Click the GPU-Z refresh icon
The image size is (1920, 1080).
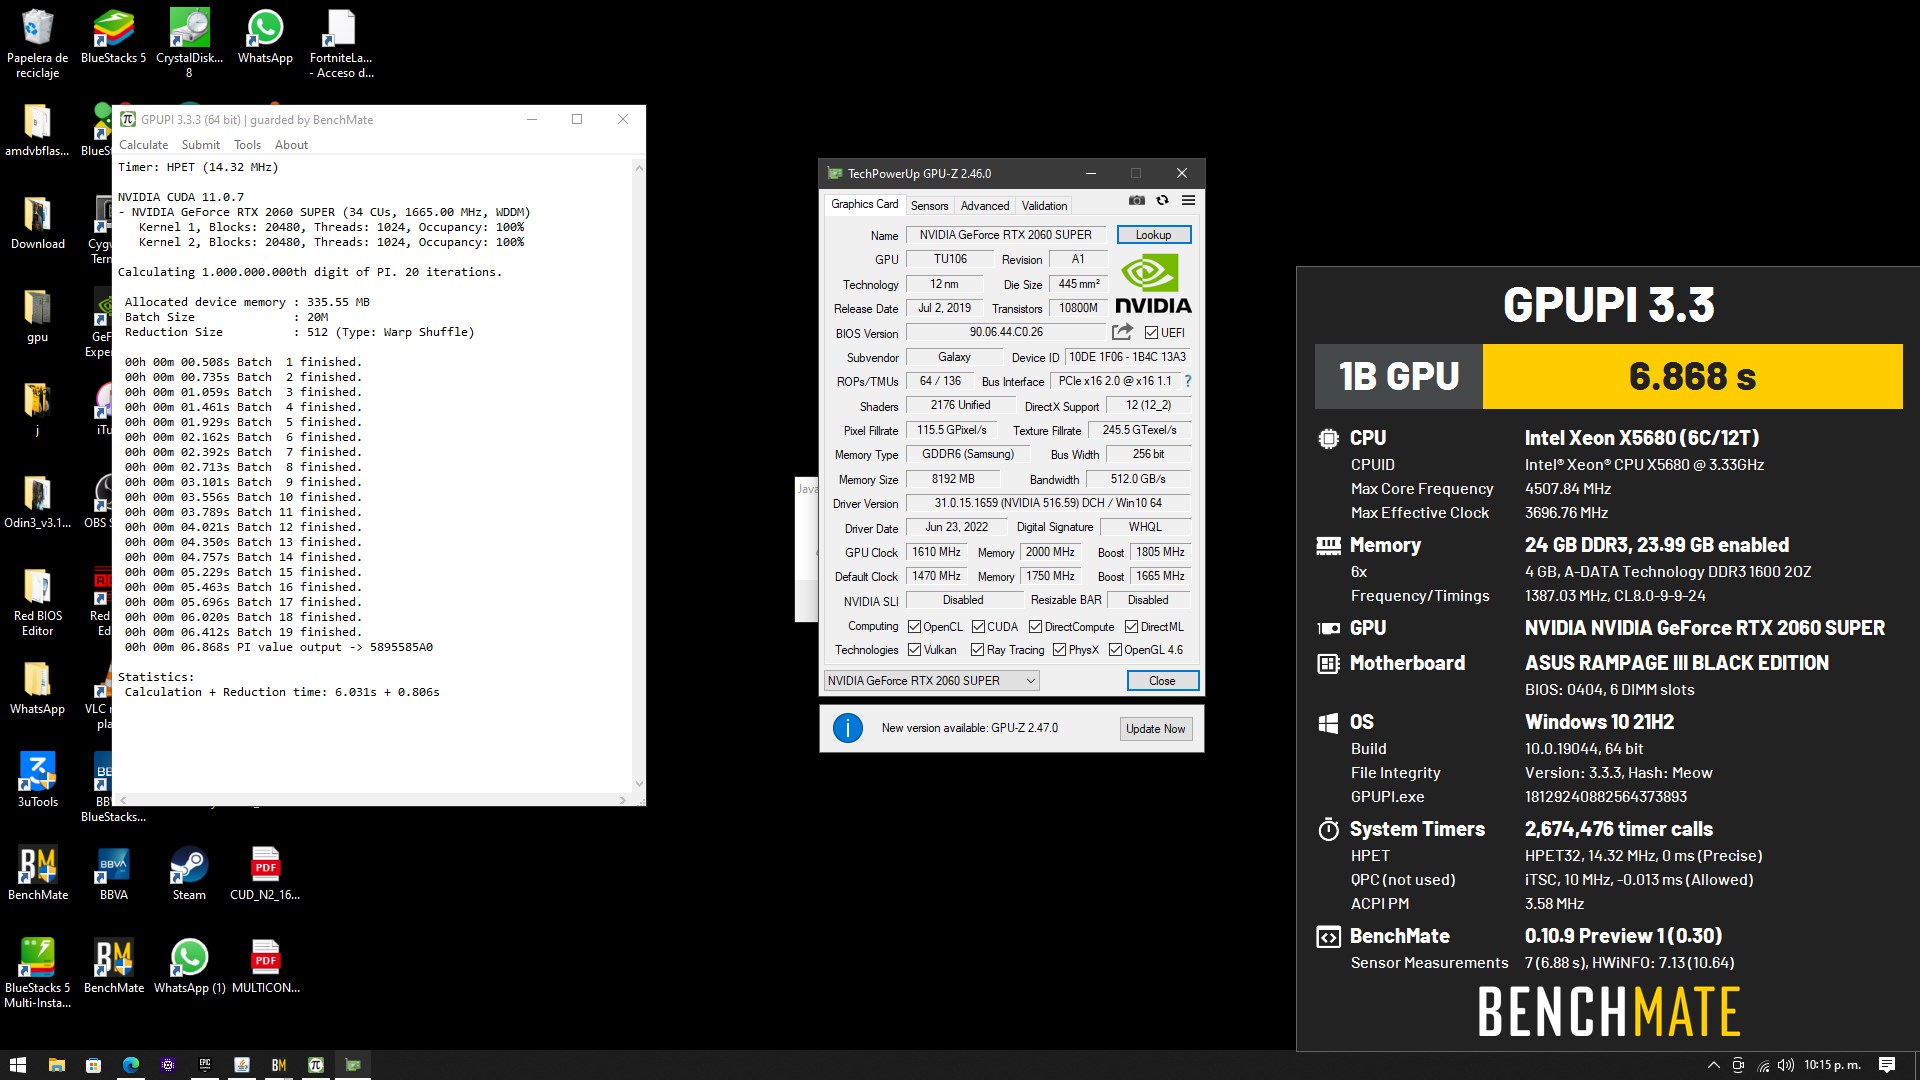tap(1163, 200)
